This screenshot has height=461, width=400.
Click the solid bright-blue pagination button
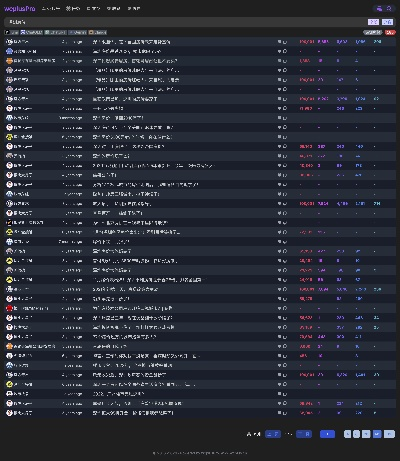(x=327, y=434)
